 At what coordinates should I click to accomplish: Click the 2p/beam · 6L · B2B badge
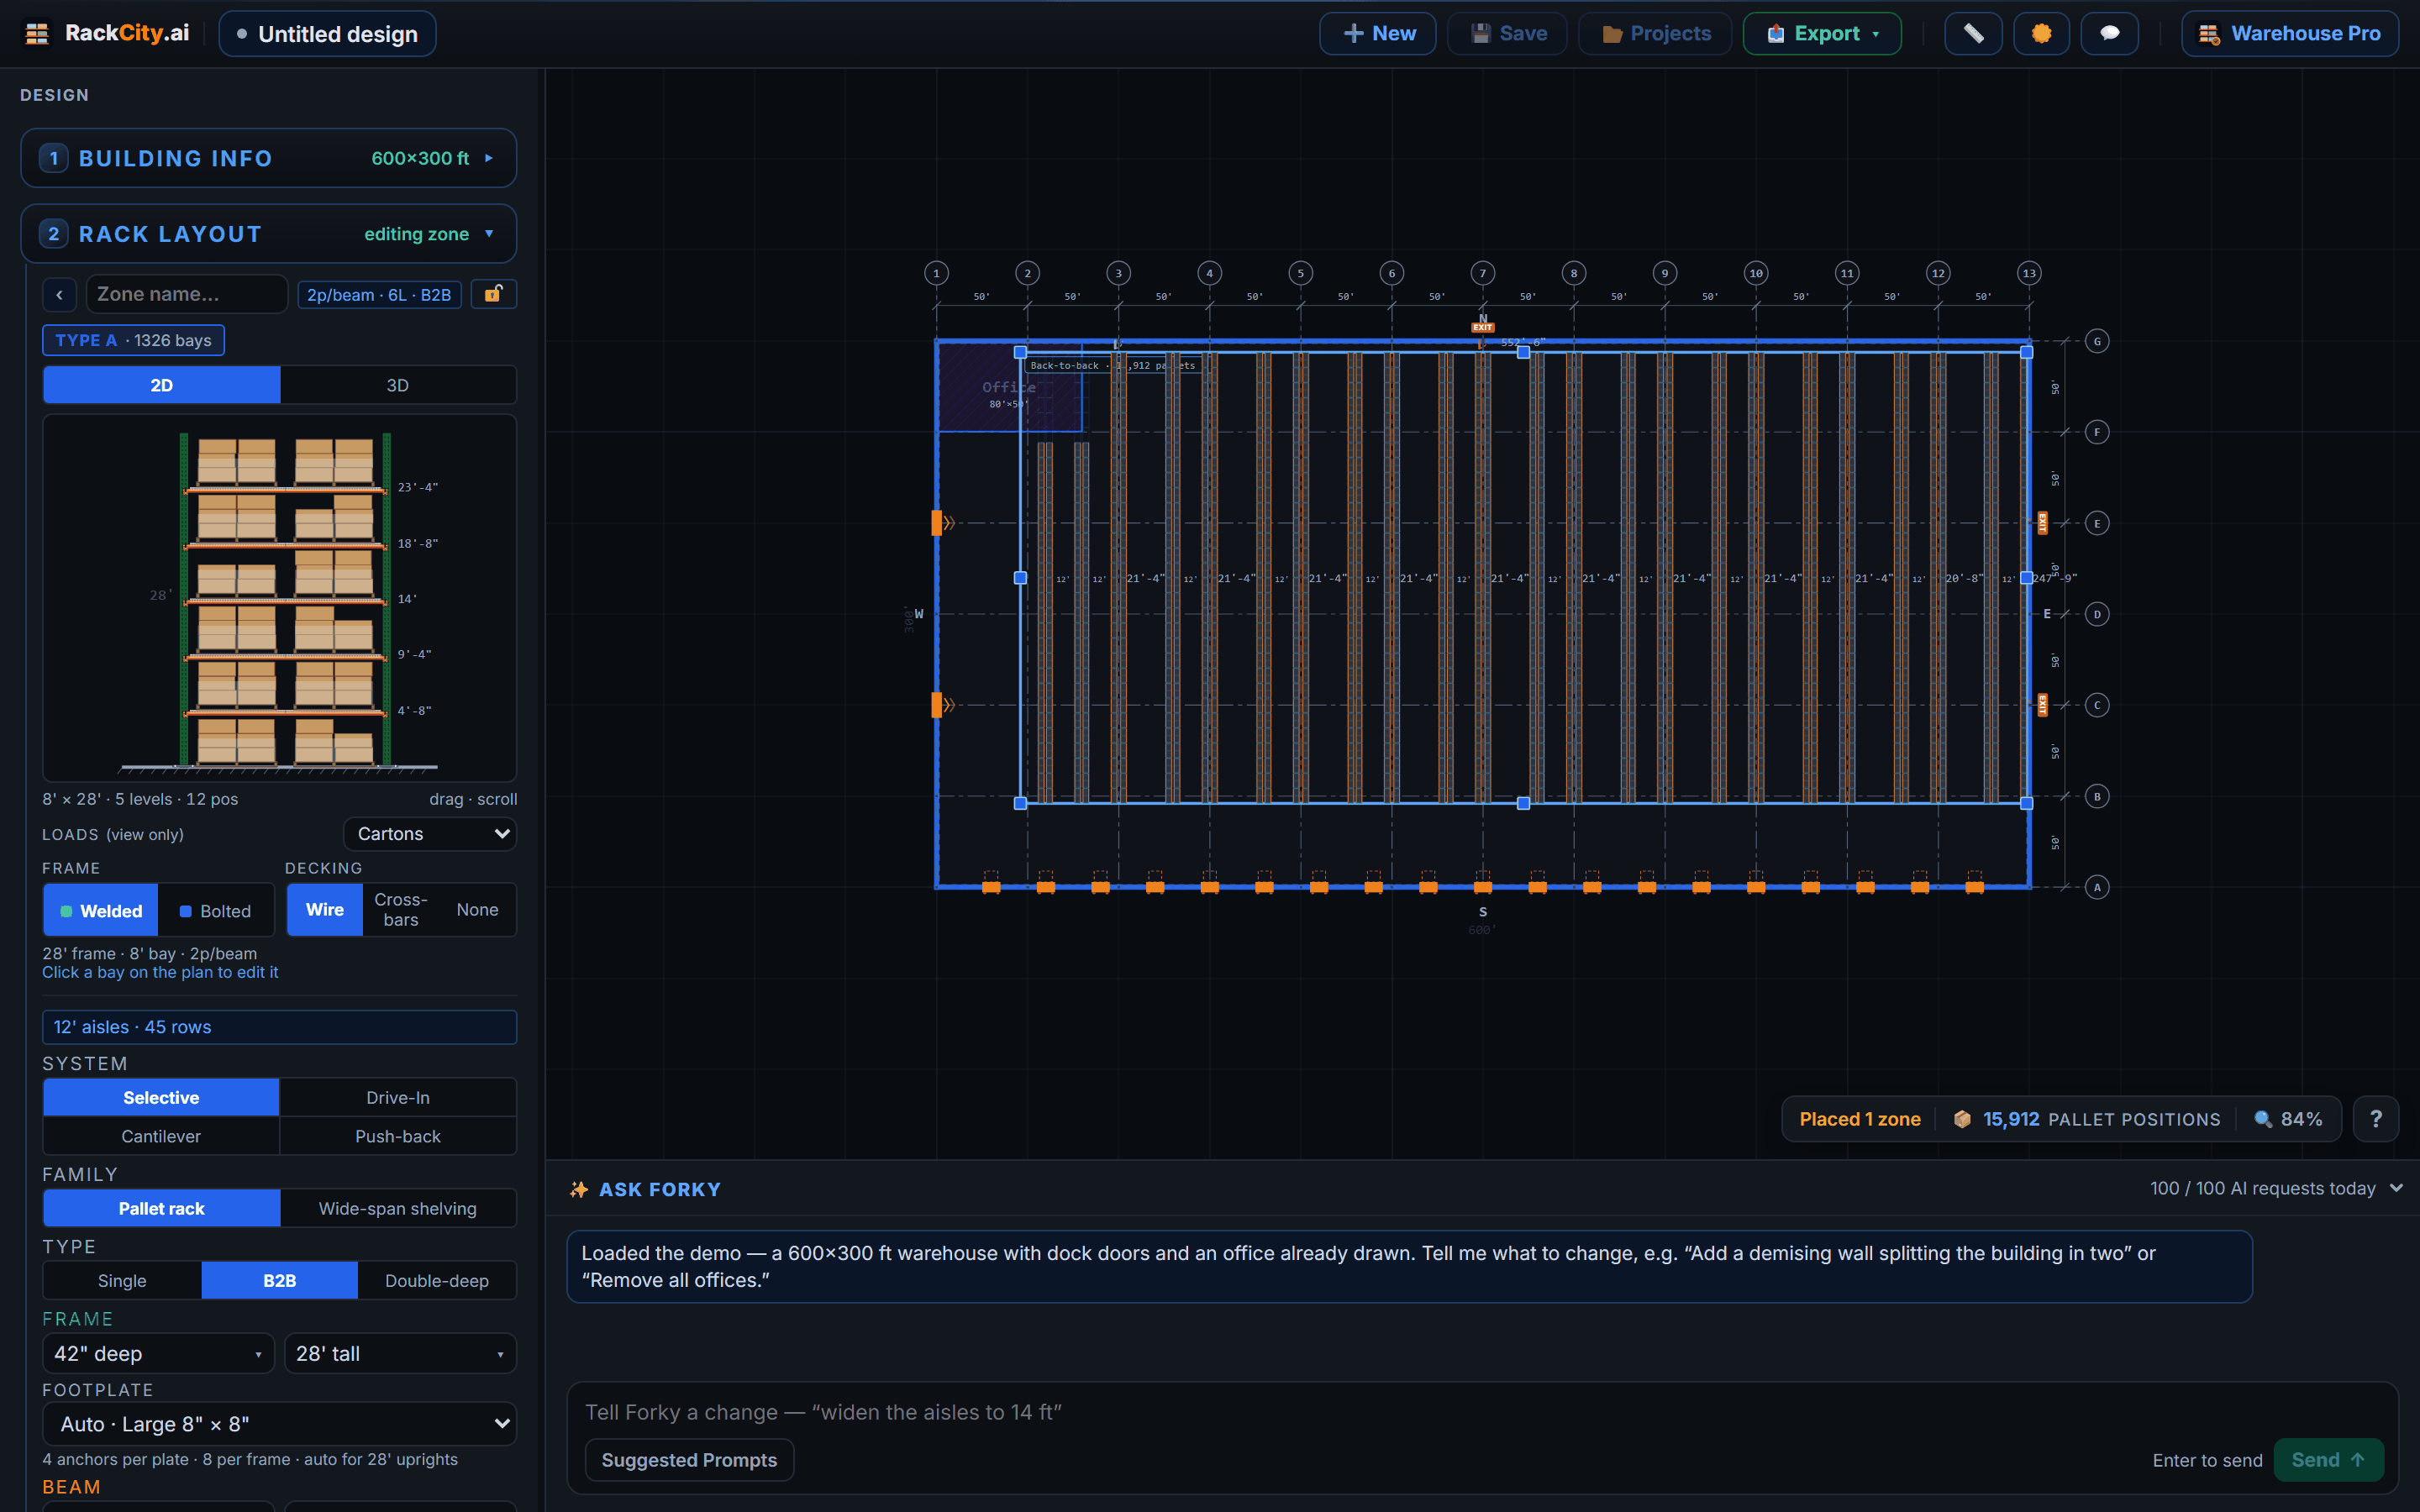379,295
